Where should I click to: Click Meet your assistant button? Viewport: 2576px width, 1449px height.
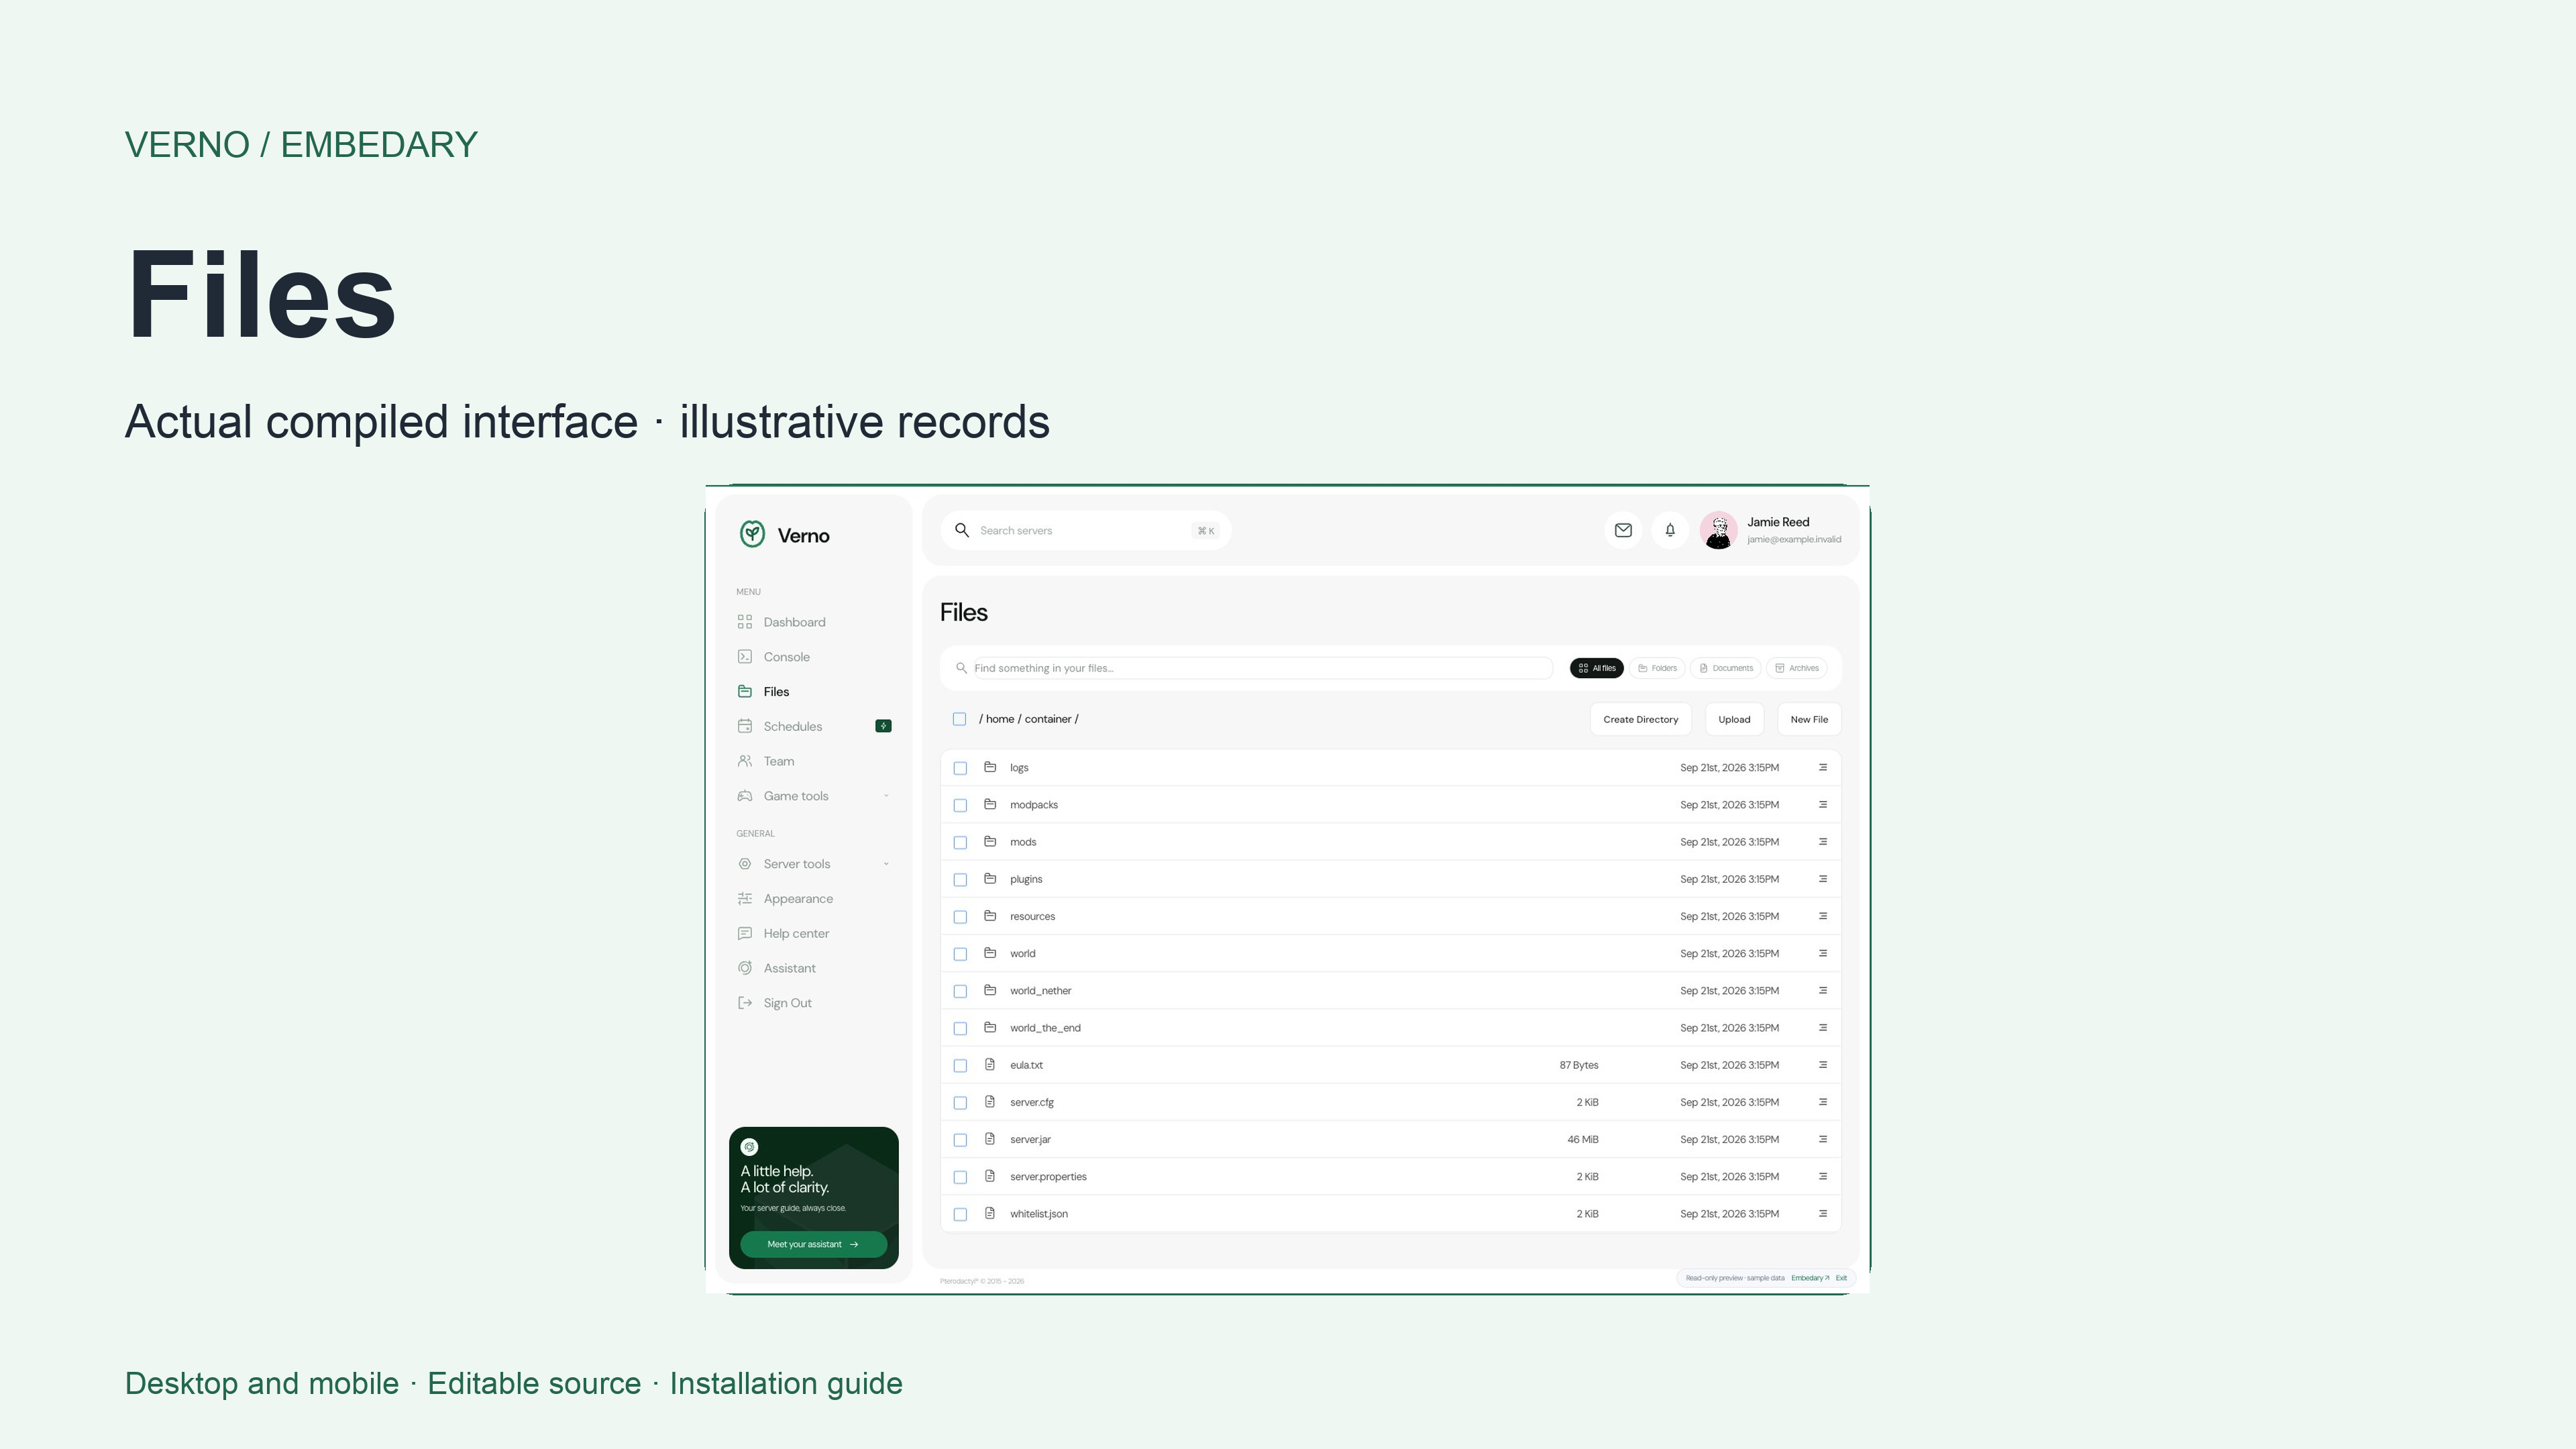[813, 1244]
